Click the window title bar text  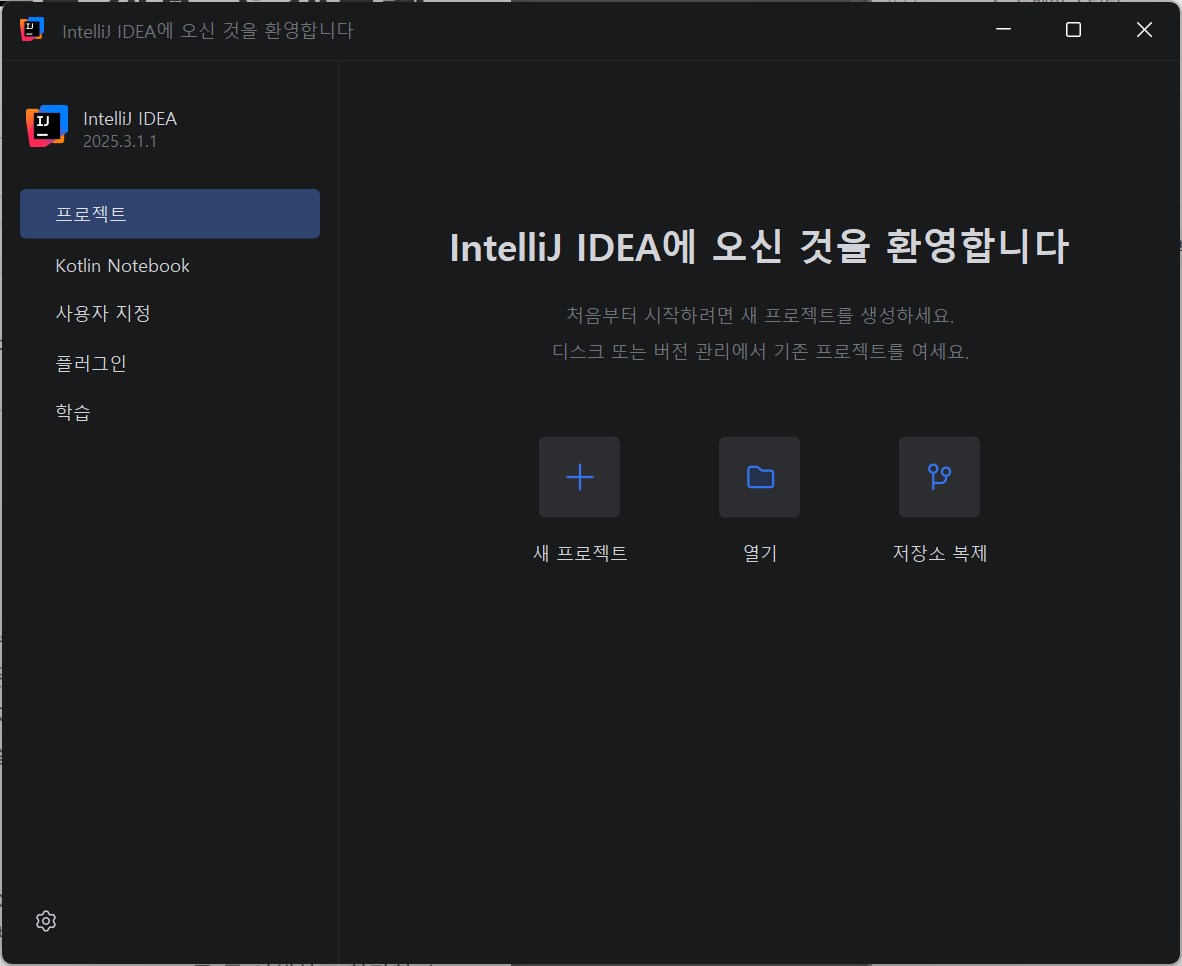[208, 31]
